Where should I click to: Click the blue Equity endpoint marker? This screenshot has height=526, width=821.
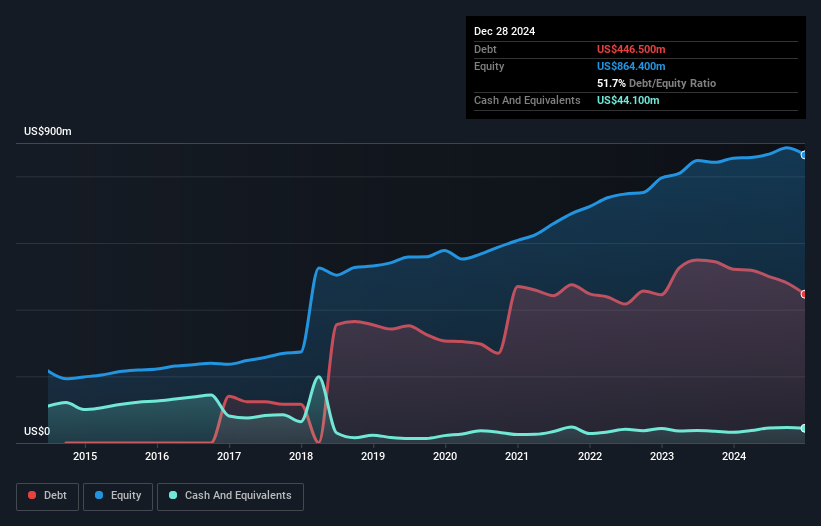(x=804, y=155)
